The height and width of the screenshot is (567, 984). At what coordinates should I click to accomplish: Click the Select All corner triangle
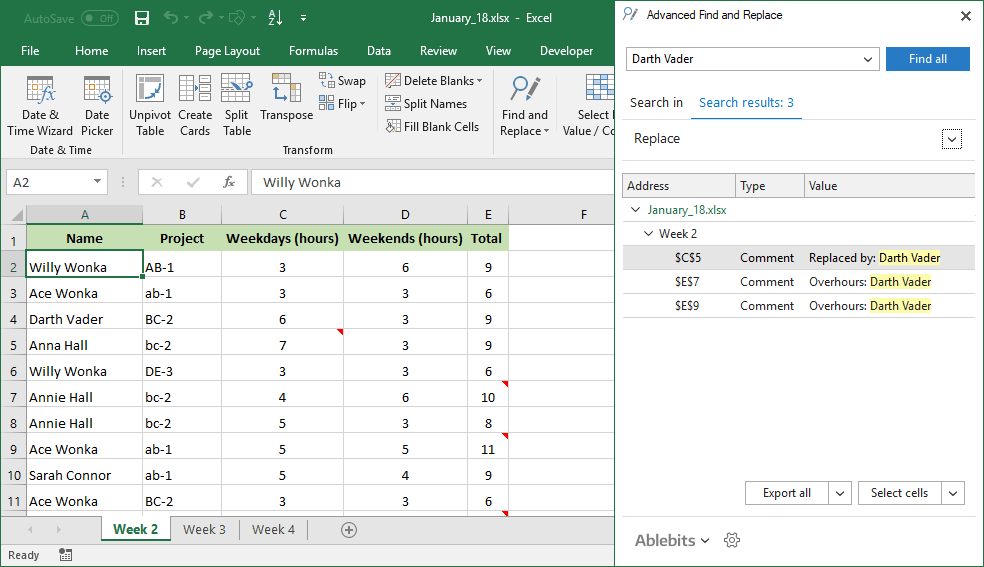(17, 215)
